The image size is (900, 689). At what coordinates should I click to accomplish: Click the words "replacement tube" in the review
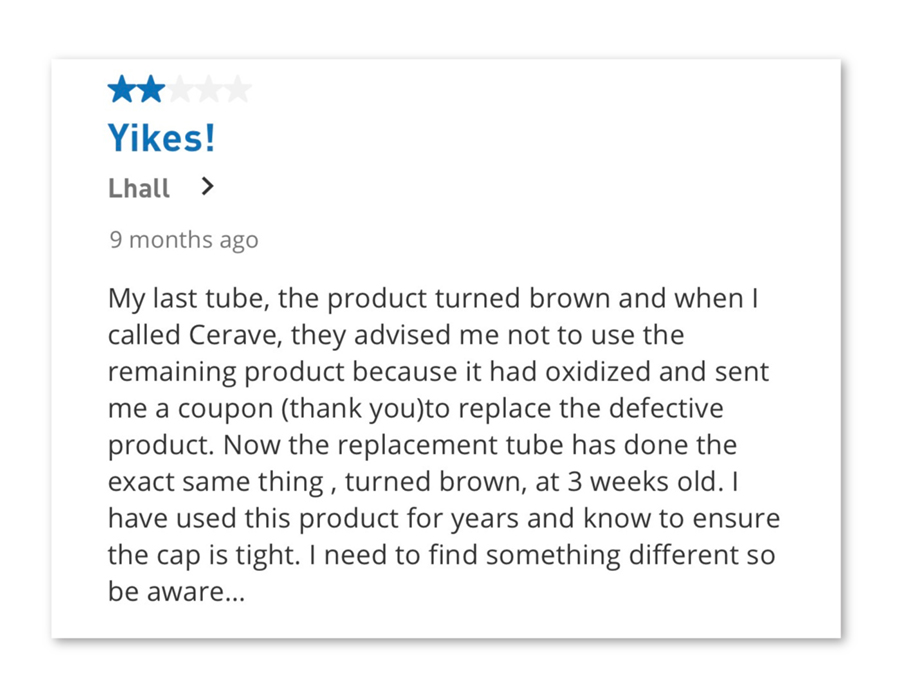[x=472, y=446]
